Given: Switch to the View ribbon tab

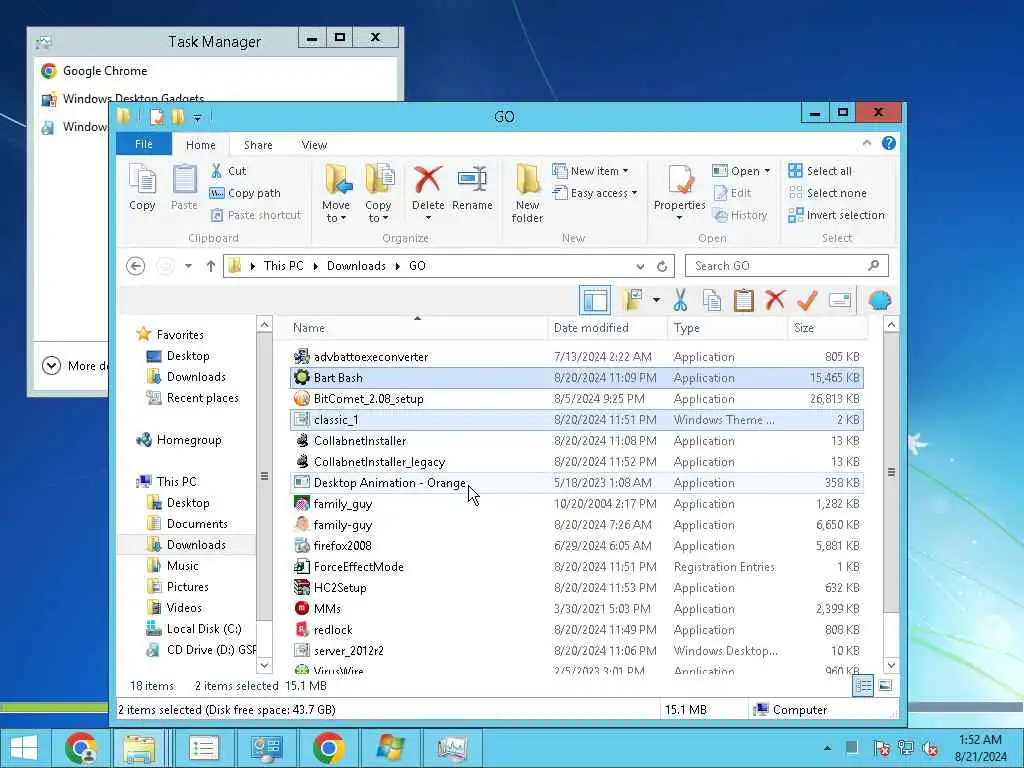Looking at the screenshot, I should tap(314, 145).
